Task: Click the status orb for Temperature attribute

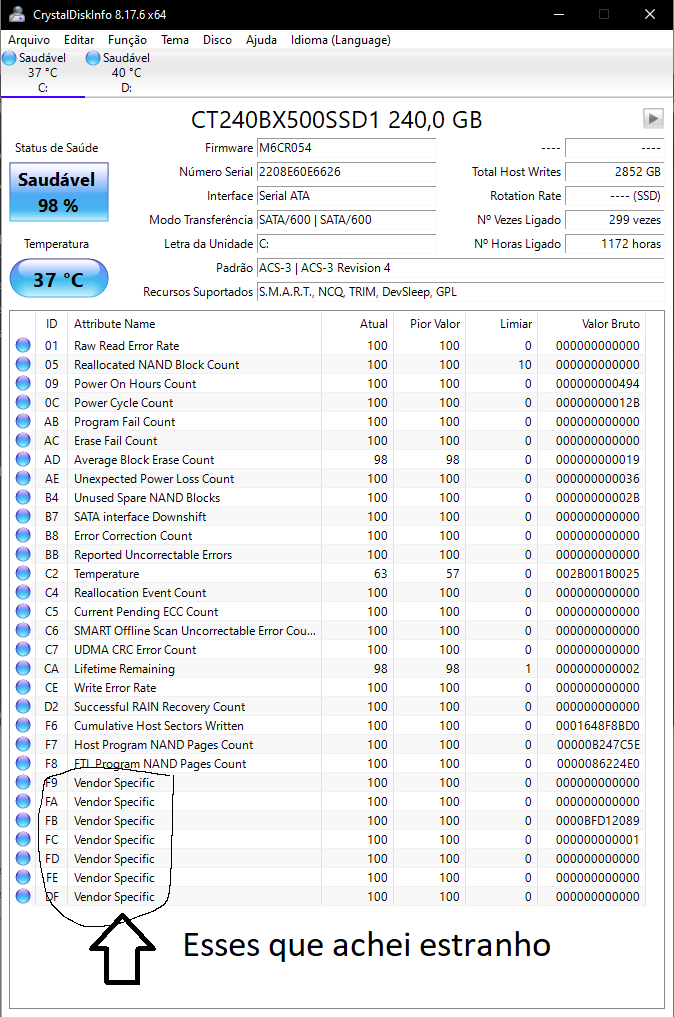Action: pos(23,573)
